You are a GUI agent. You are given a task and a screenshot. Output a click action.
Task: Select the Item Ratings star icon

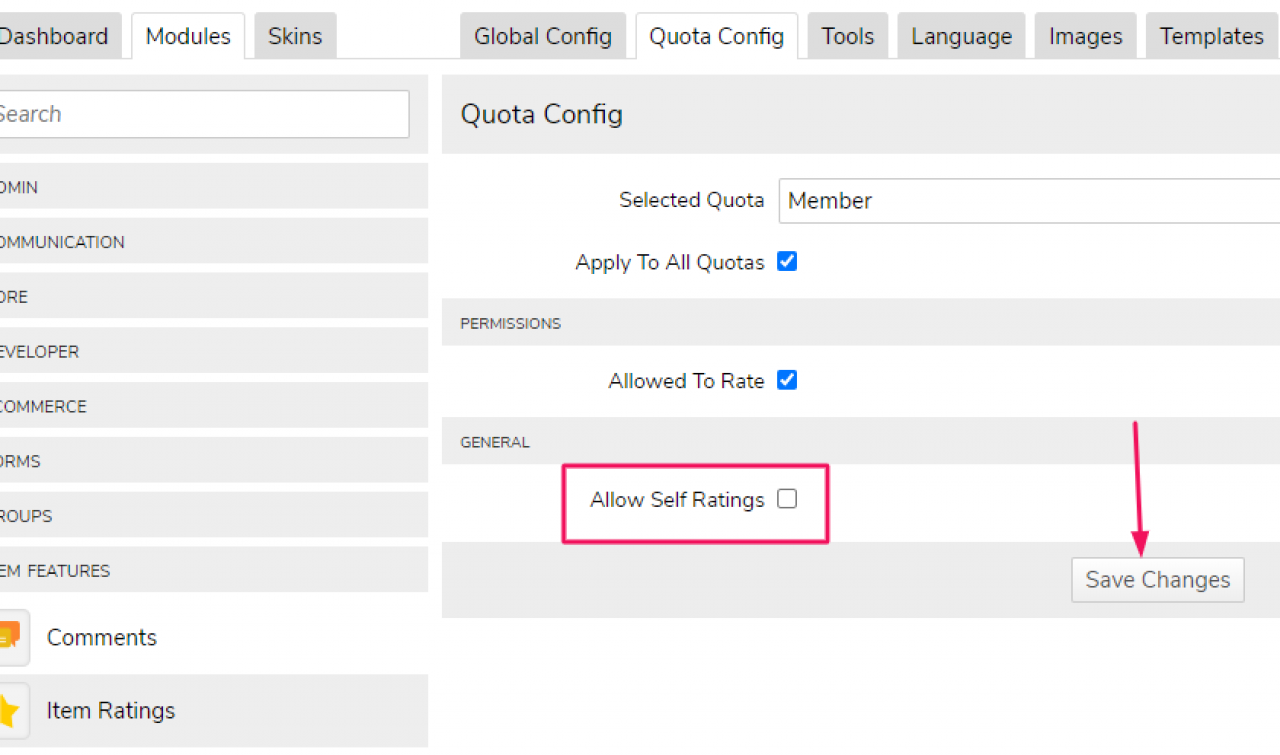(10, 710)
